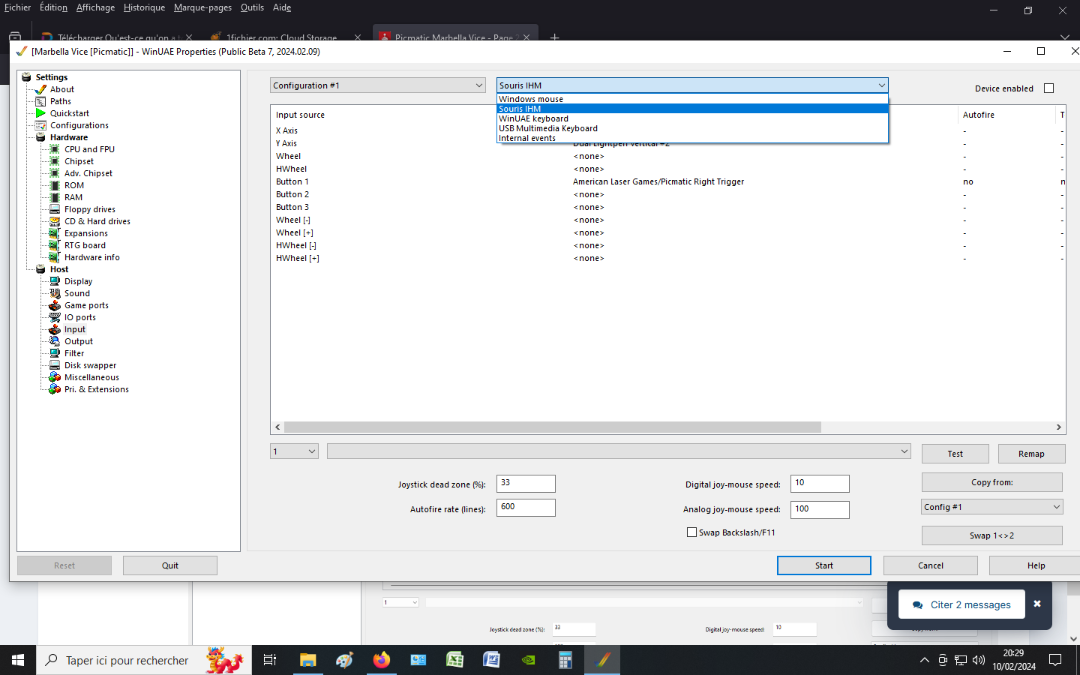This screenshot has height=675, width=1080.
Task: Enable the Device enabled checkbox
Action: [x=1049, y=88]
